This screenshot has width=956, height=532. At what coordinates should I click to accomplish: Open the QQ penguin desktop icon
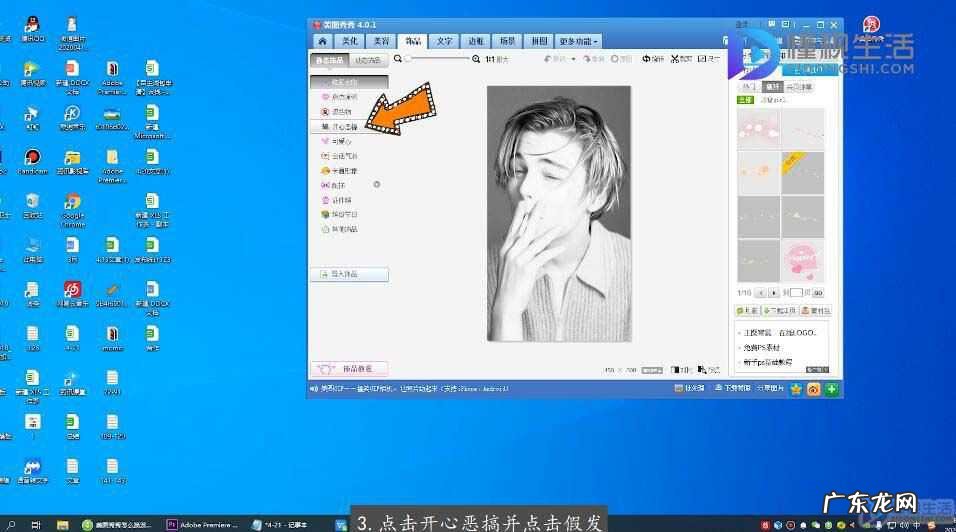tap(32, 29)
